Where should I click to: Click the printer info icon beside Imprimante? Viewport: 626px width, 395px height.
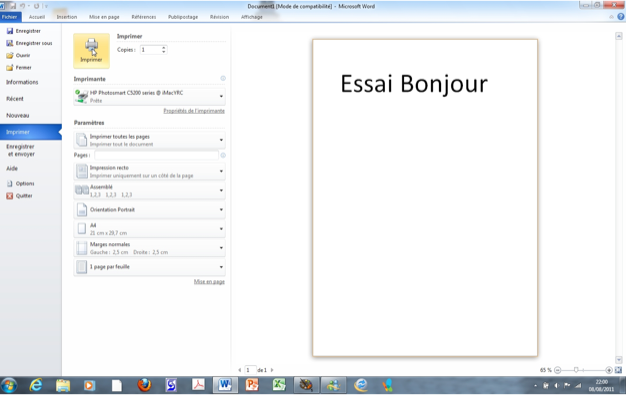(223, 78)
